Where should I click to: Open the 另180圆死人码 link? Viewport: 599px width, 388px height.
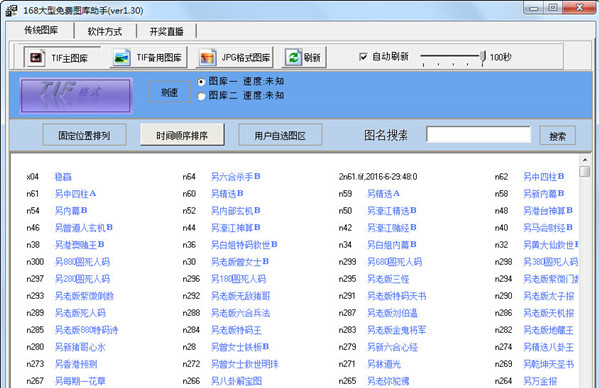238,279
